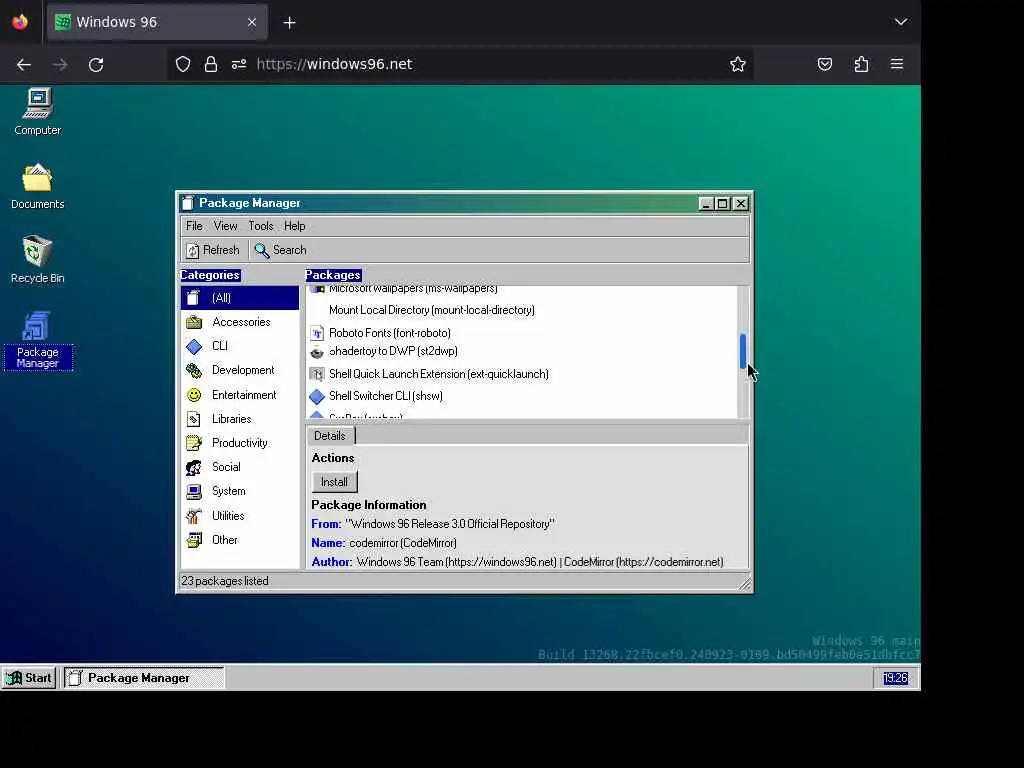The height and width of the screenshot is (768, 1024).
Task: Click the Shell Quick Launch Extension icon
Action: (317, 374)
